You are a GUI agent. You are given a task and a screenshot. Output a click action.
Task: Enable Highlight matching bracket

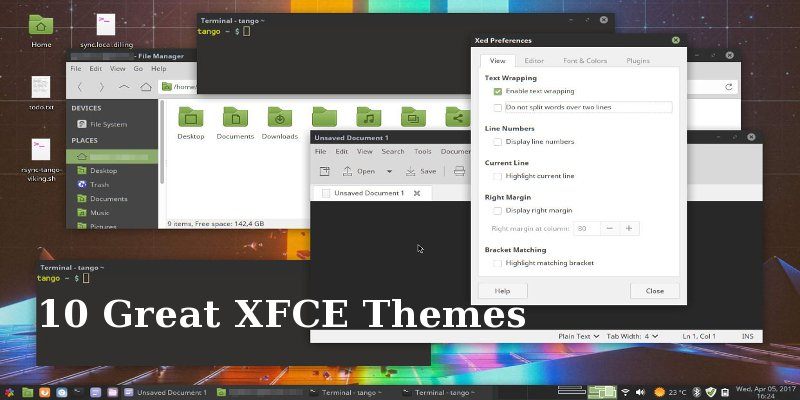coord(497,263)
